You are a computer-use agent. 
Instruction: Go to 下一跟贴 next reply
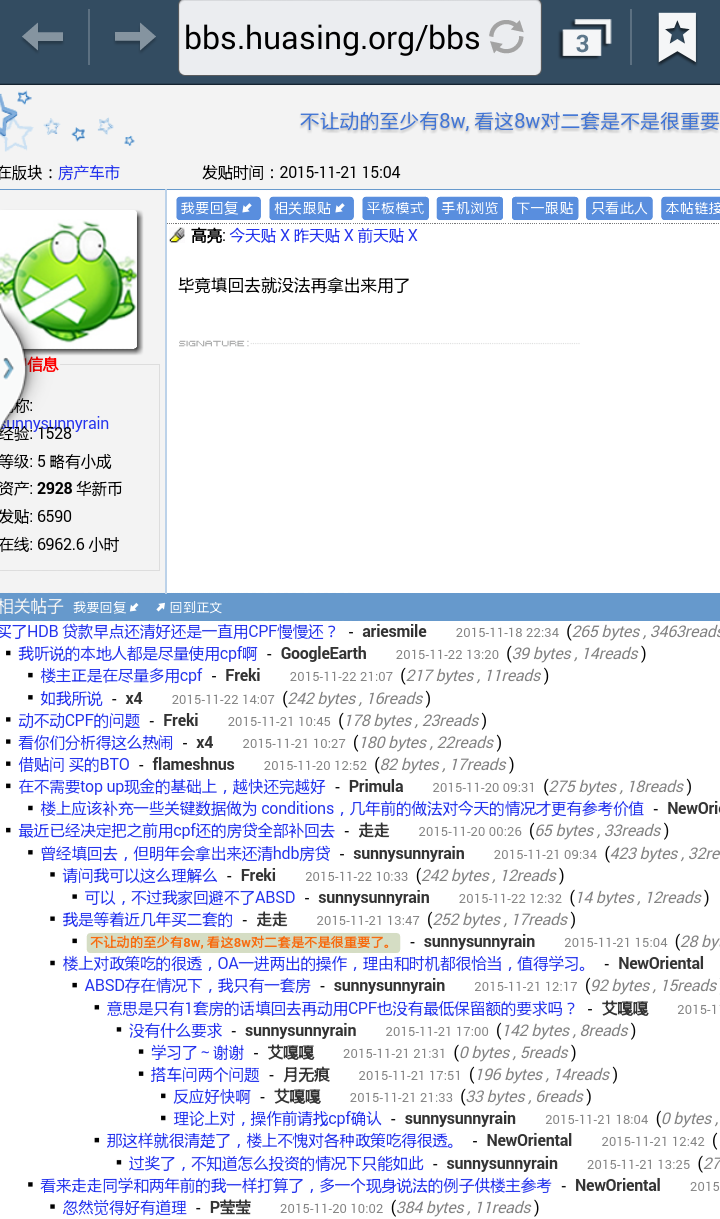545,208
